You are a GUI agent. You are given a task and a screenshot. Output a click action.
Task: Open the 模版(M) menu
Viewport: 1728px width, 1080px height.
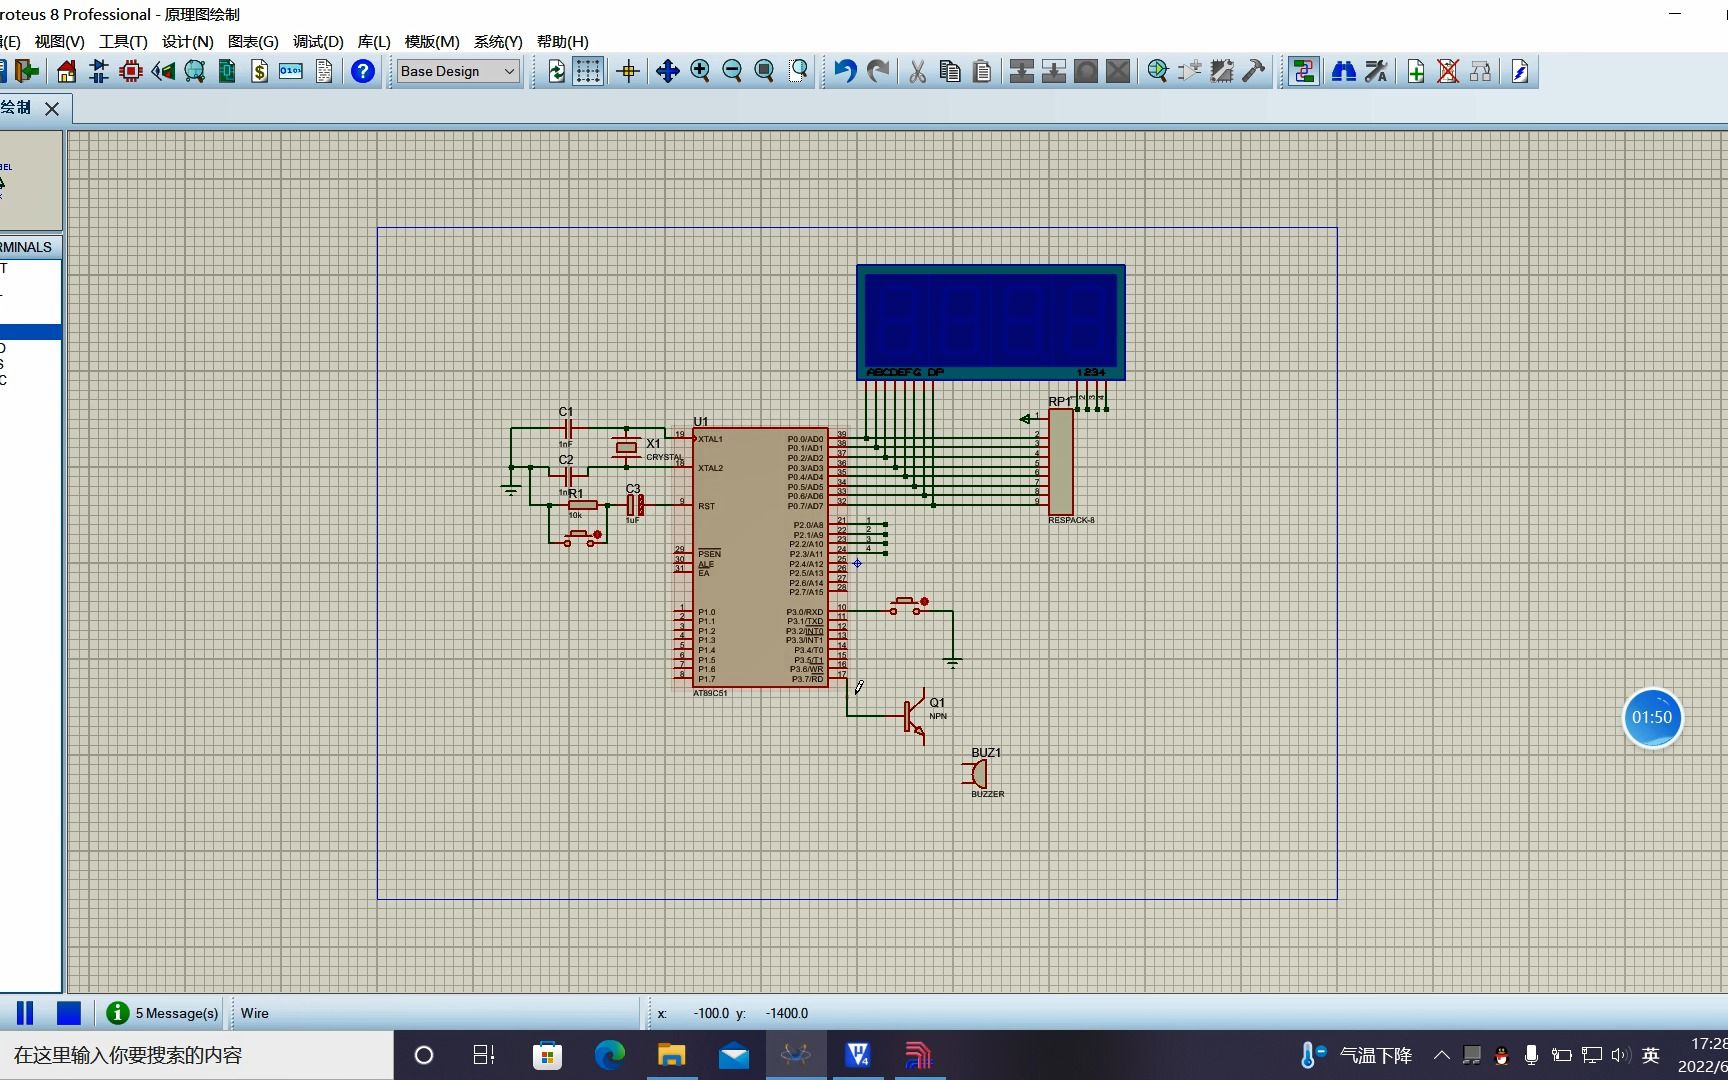click(432, 41)
